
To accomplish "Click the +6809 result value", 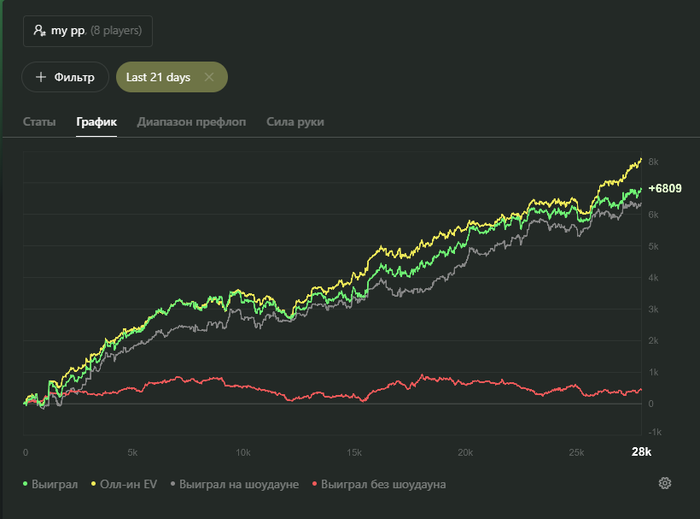I will coord(665,188).
